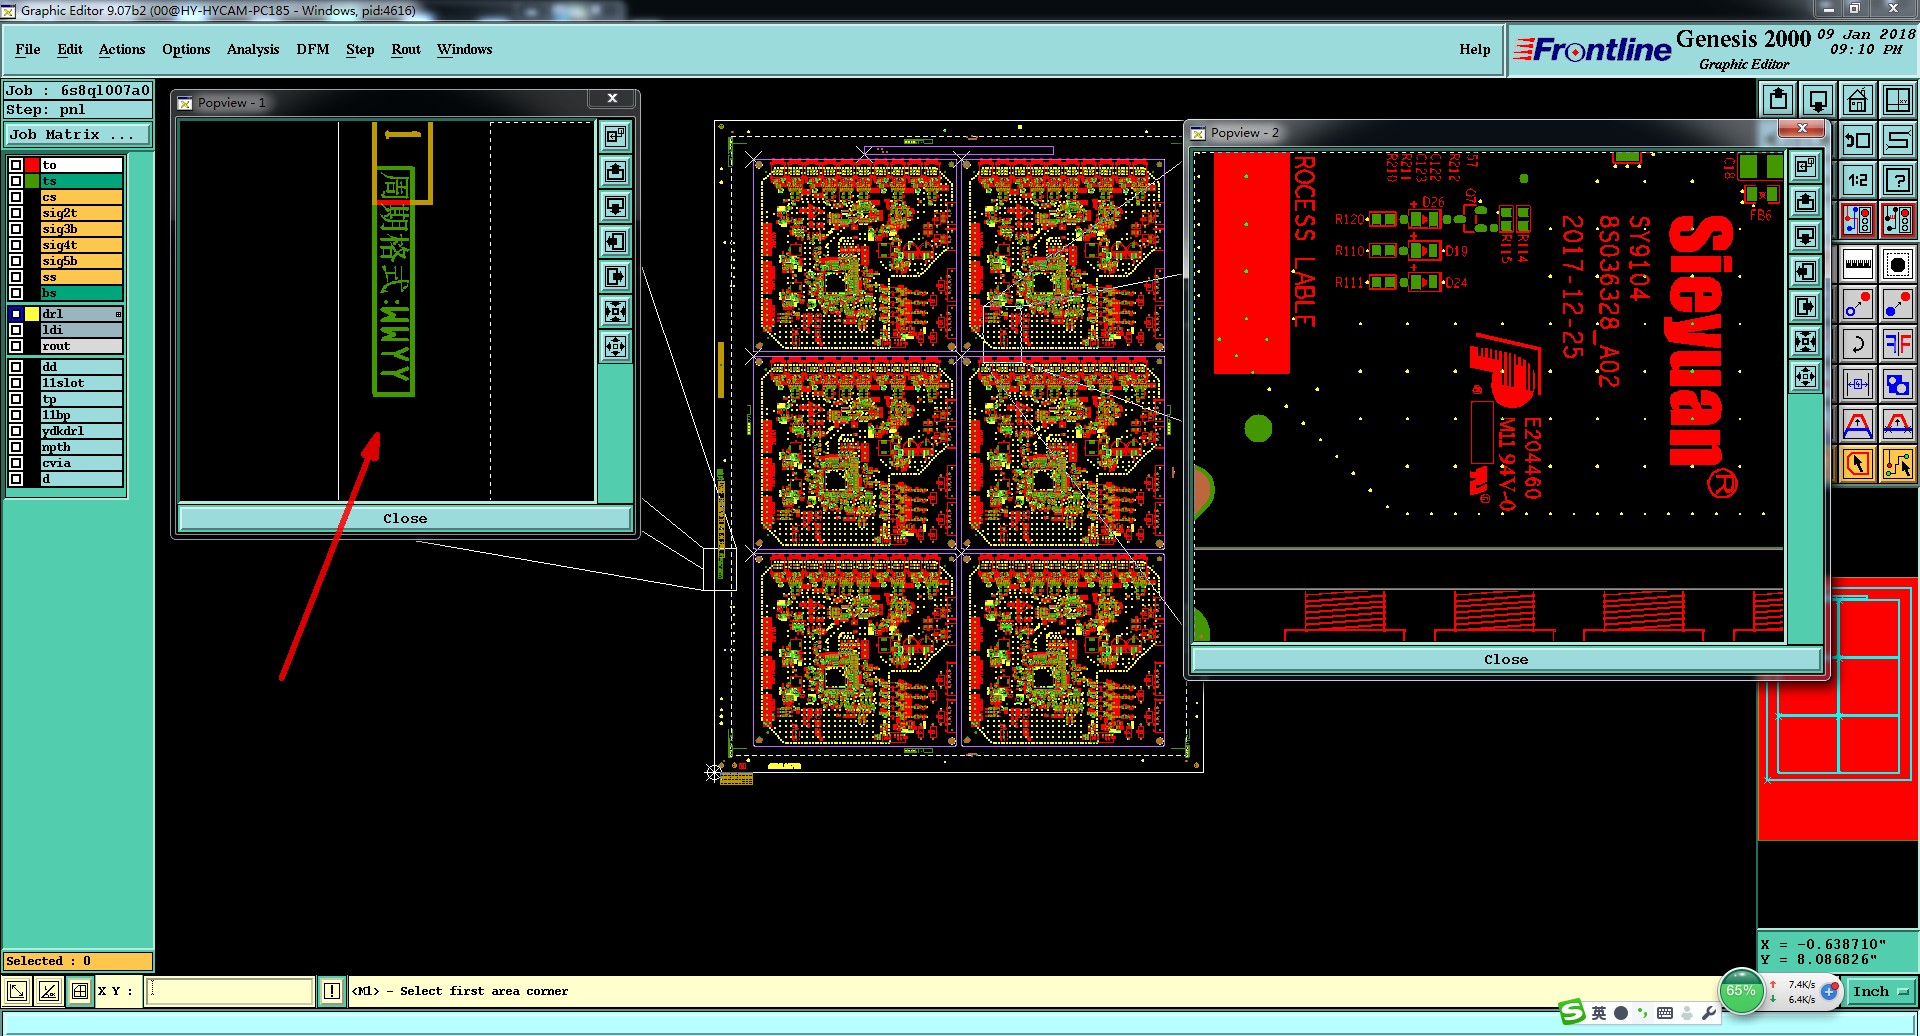Open the Help menu
Screen dimensions: 1920x1036
(x=1475, y=49)
